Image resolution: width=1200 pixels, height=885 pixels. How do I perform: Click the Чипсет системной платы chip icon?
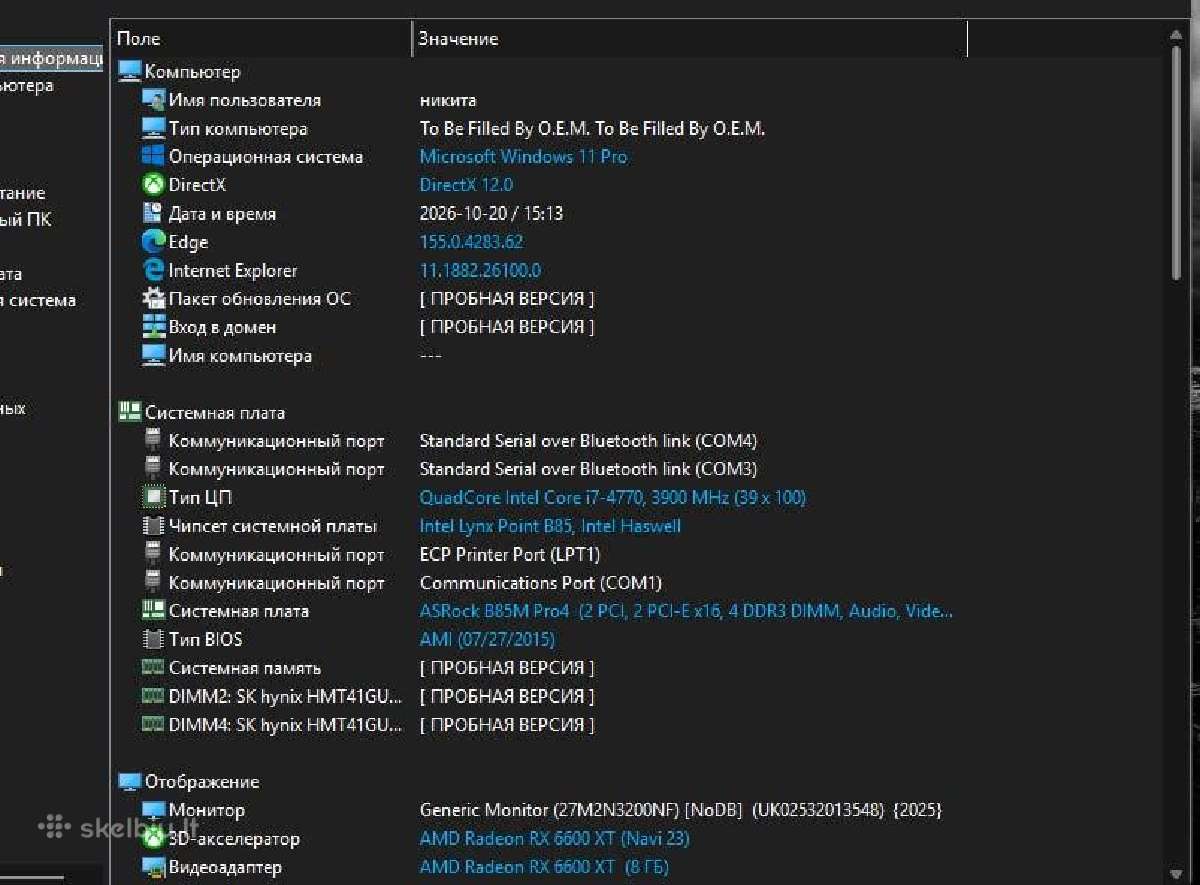click(x=153, y=525)
